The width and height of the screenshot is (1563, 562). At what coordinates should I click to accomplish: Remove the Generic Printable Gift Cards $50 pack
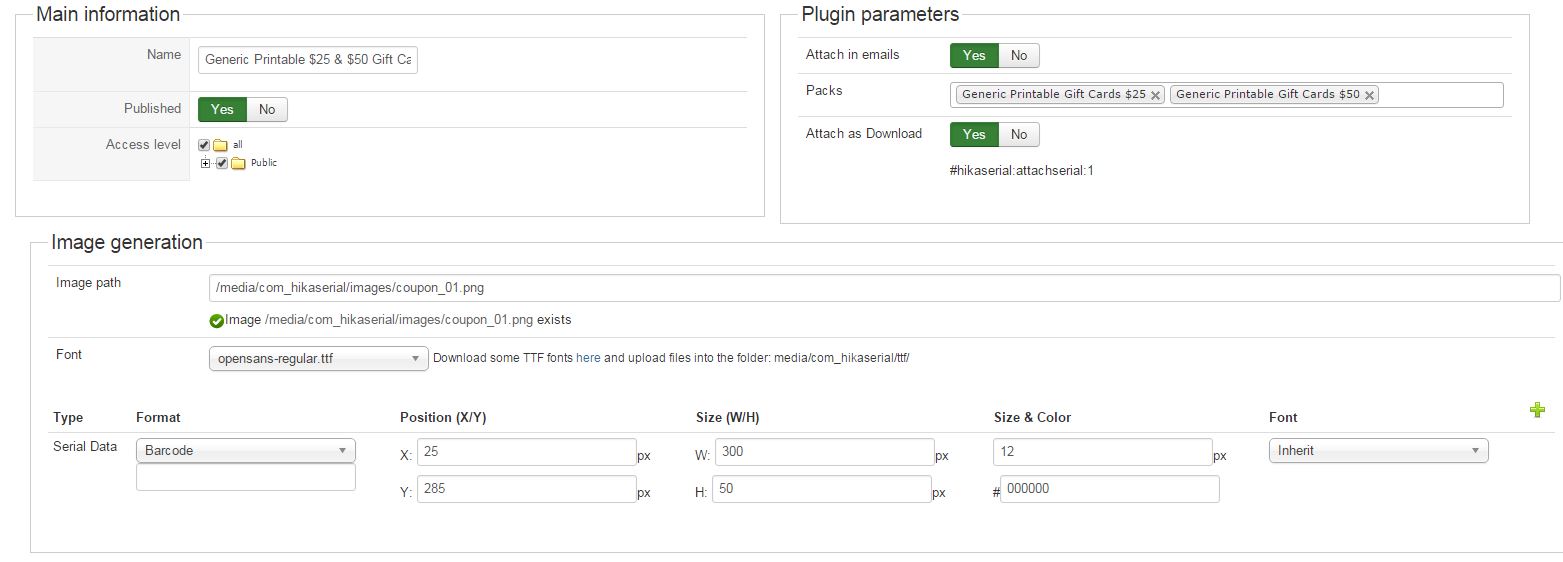pyautogui.click(x=1369, y=95)
